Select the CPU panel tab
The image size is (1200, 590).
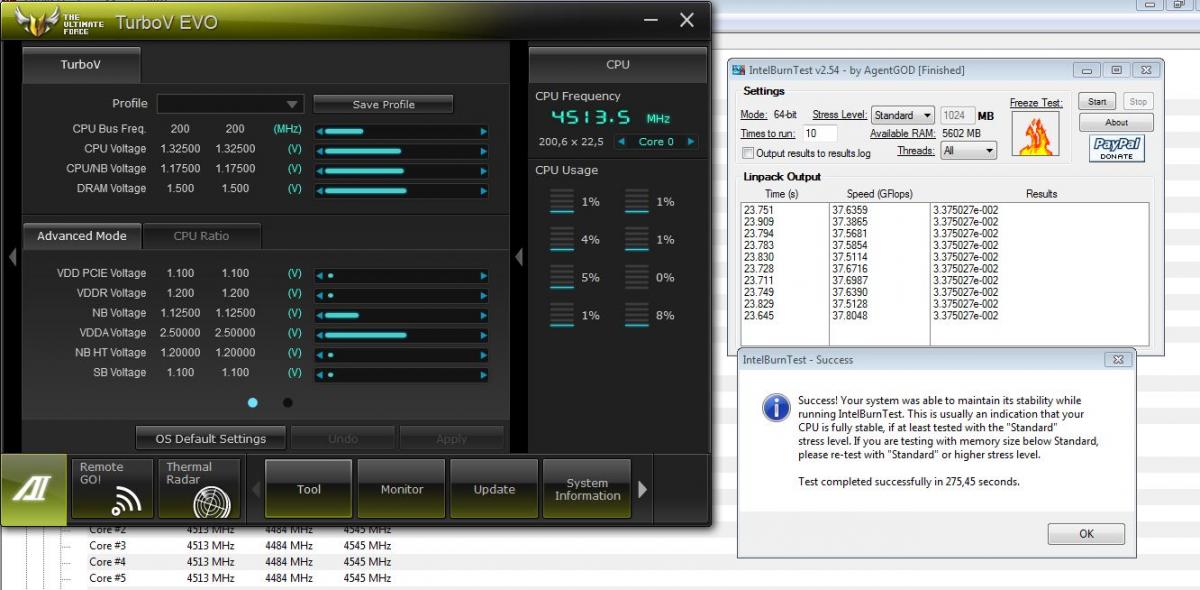coord(618,64)
